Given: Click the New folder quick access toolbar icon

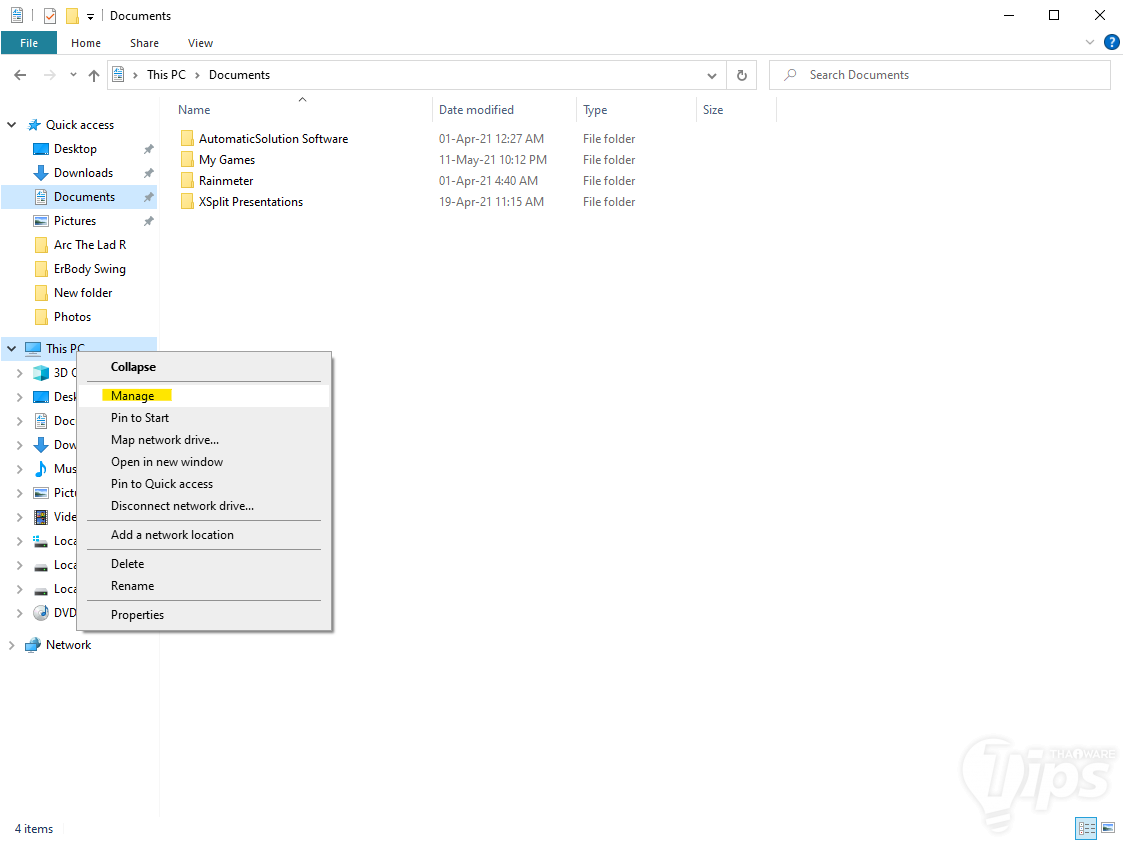Looking at the screenshot, I should point(72,16).
